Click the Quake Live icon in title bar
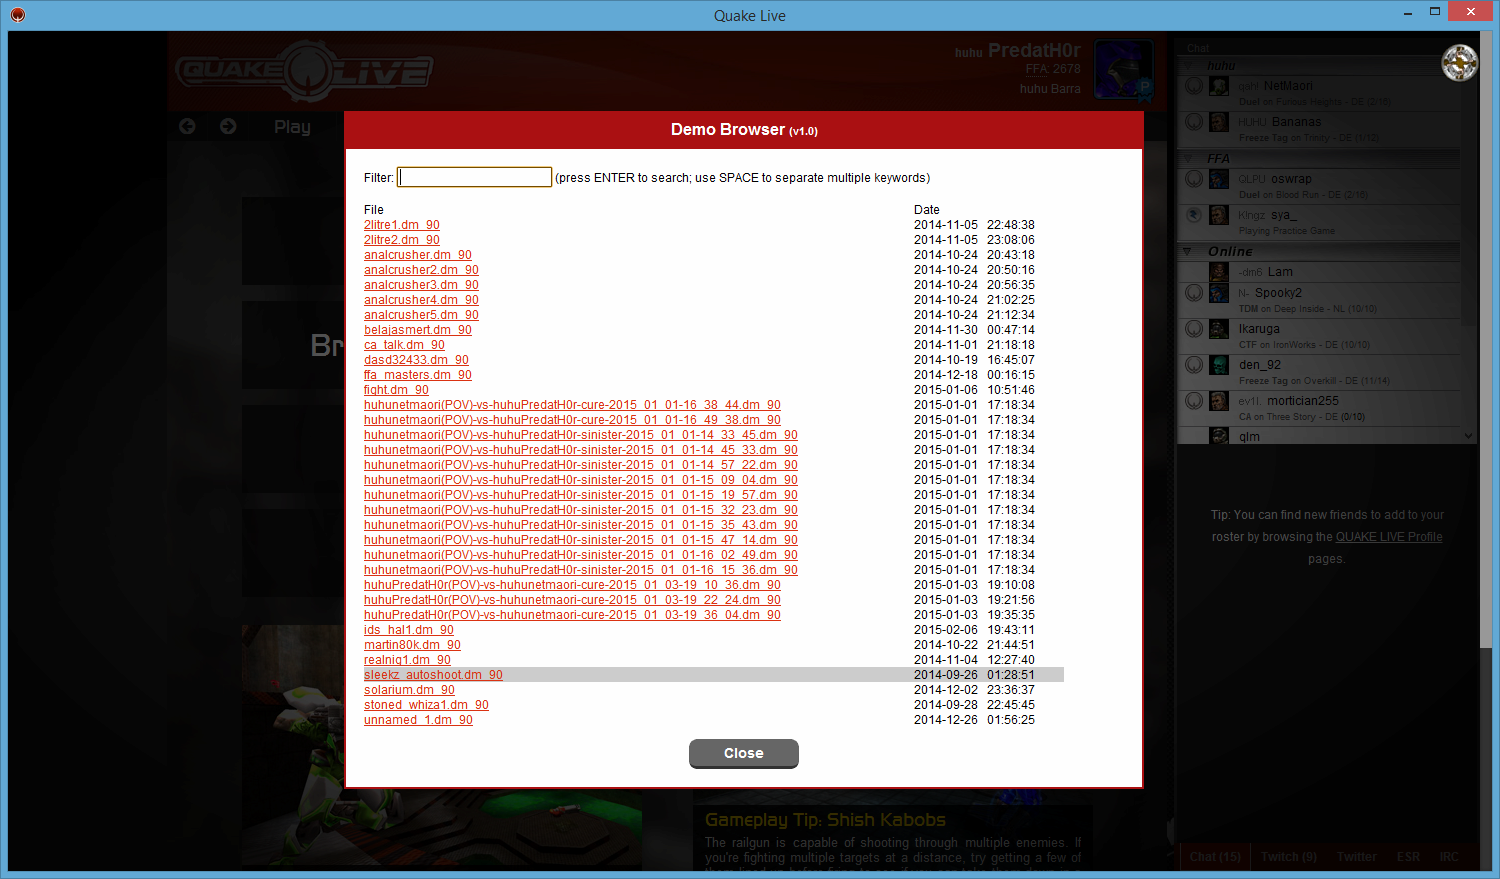Viewport: 1500px width, 879px height. tap(17, 15)
